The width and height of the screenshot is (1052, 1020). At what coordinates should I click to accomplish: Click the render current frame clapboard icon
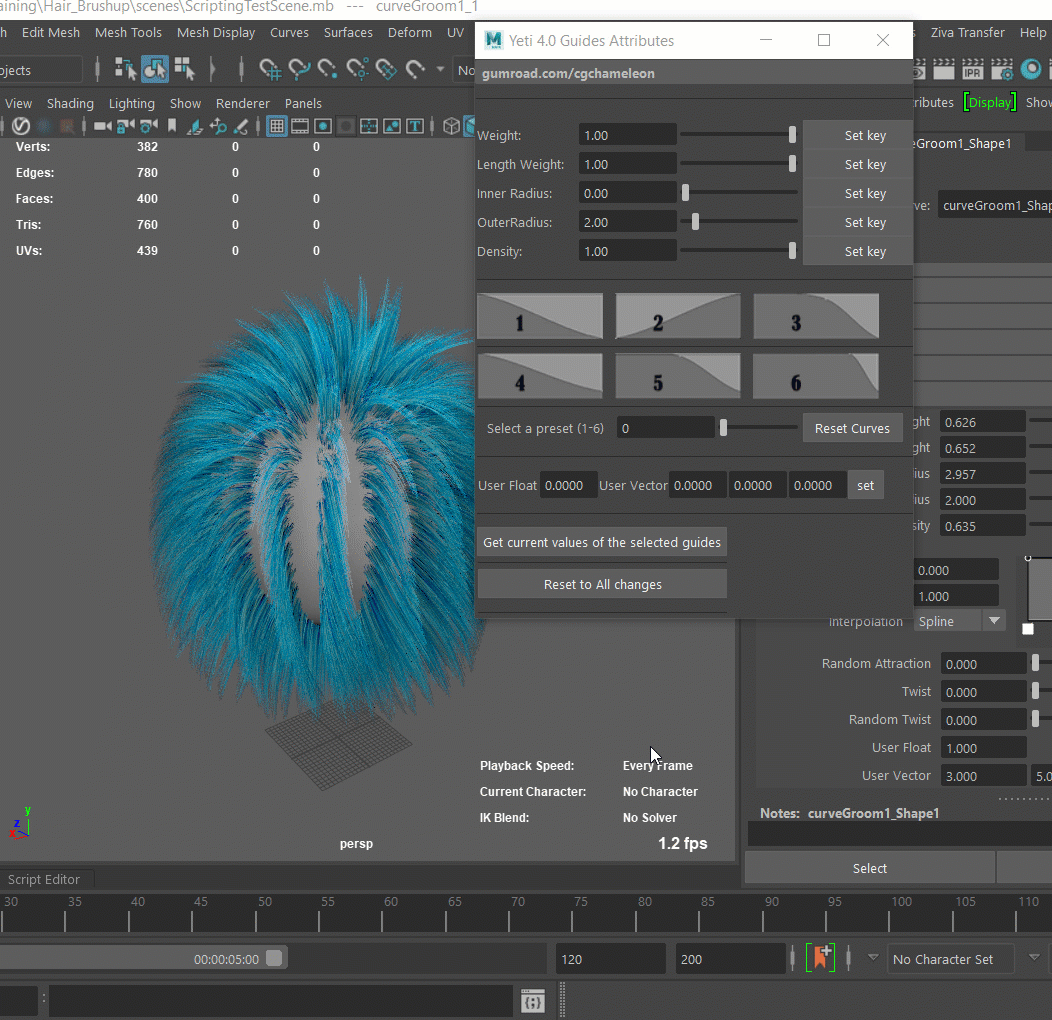[x=943, y=69]
